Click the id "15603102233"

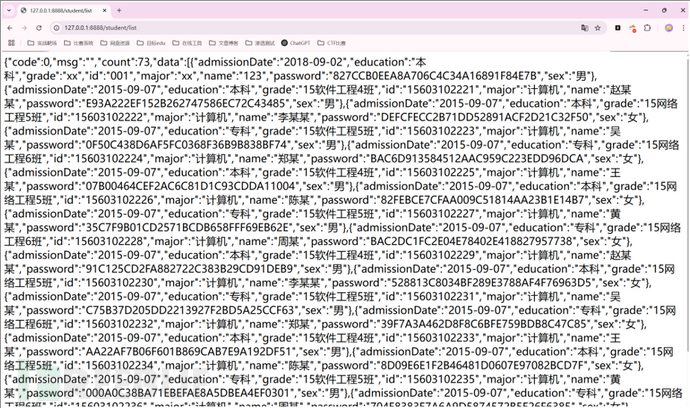[443, 338]
